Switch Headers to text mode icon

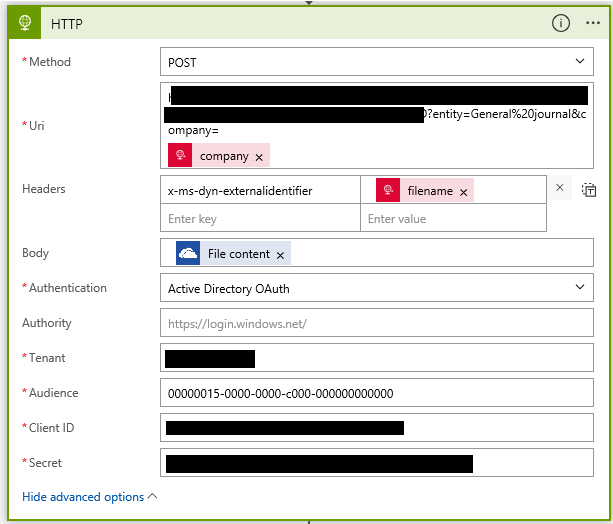(x=589, y=190)
